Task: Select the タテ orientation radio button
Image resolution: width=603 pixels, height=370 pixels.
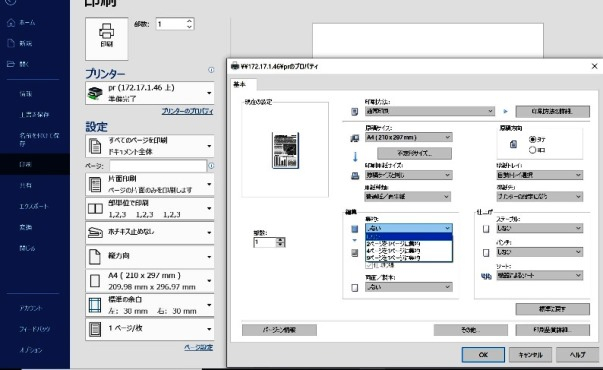Action: [x=532, y=139]
